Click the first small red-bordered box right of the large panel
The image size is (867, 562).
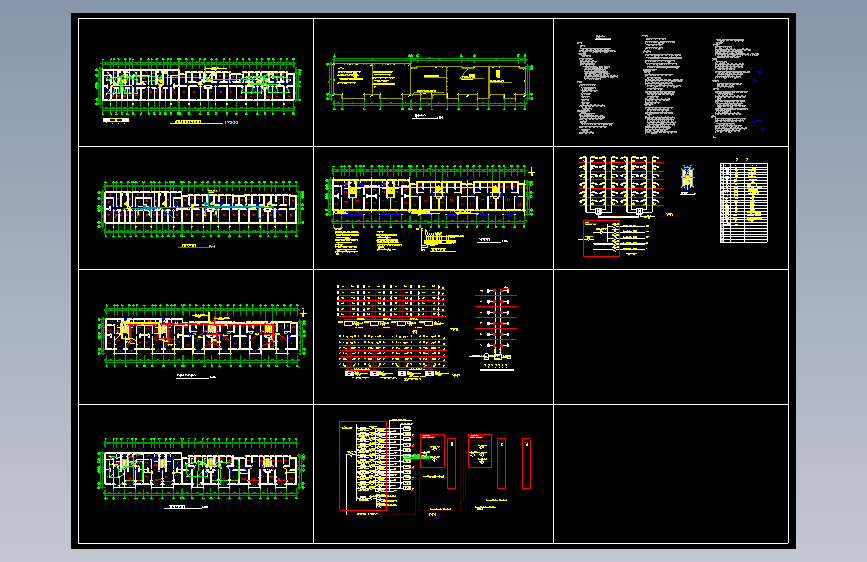point(432,451)
